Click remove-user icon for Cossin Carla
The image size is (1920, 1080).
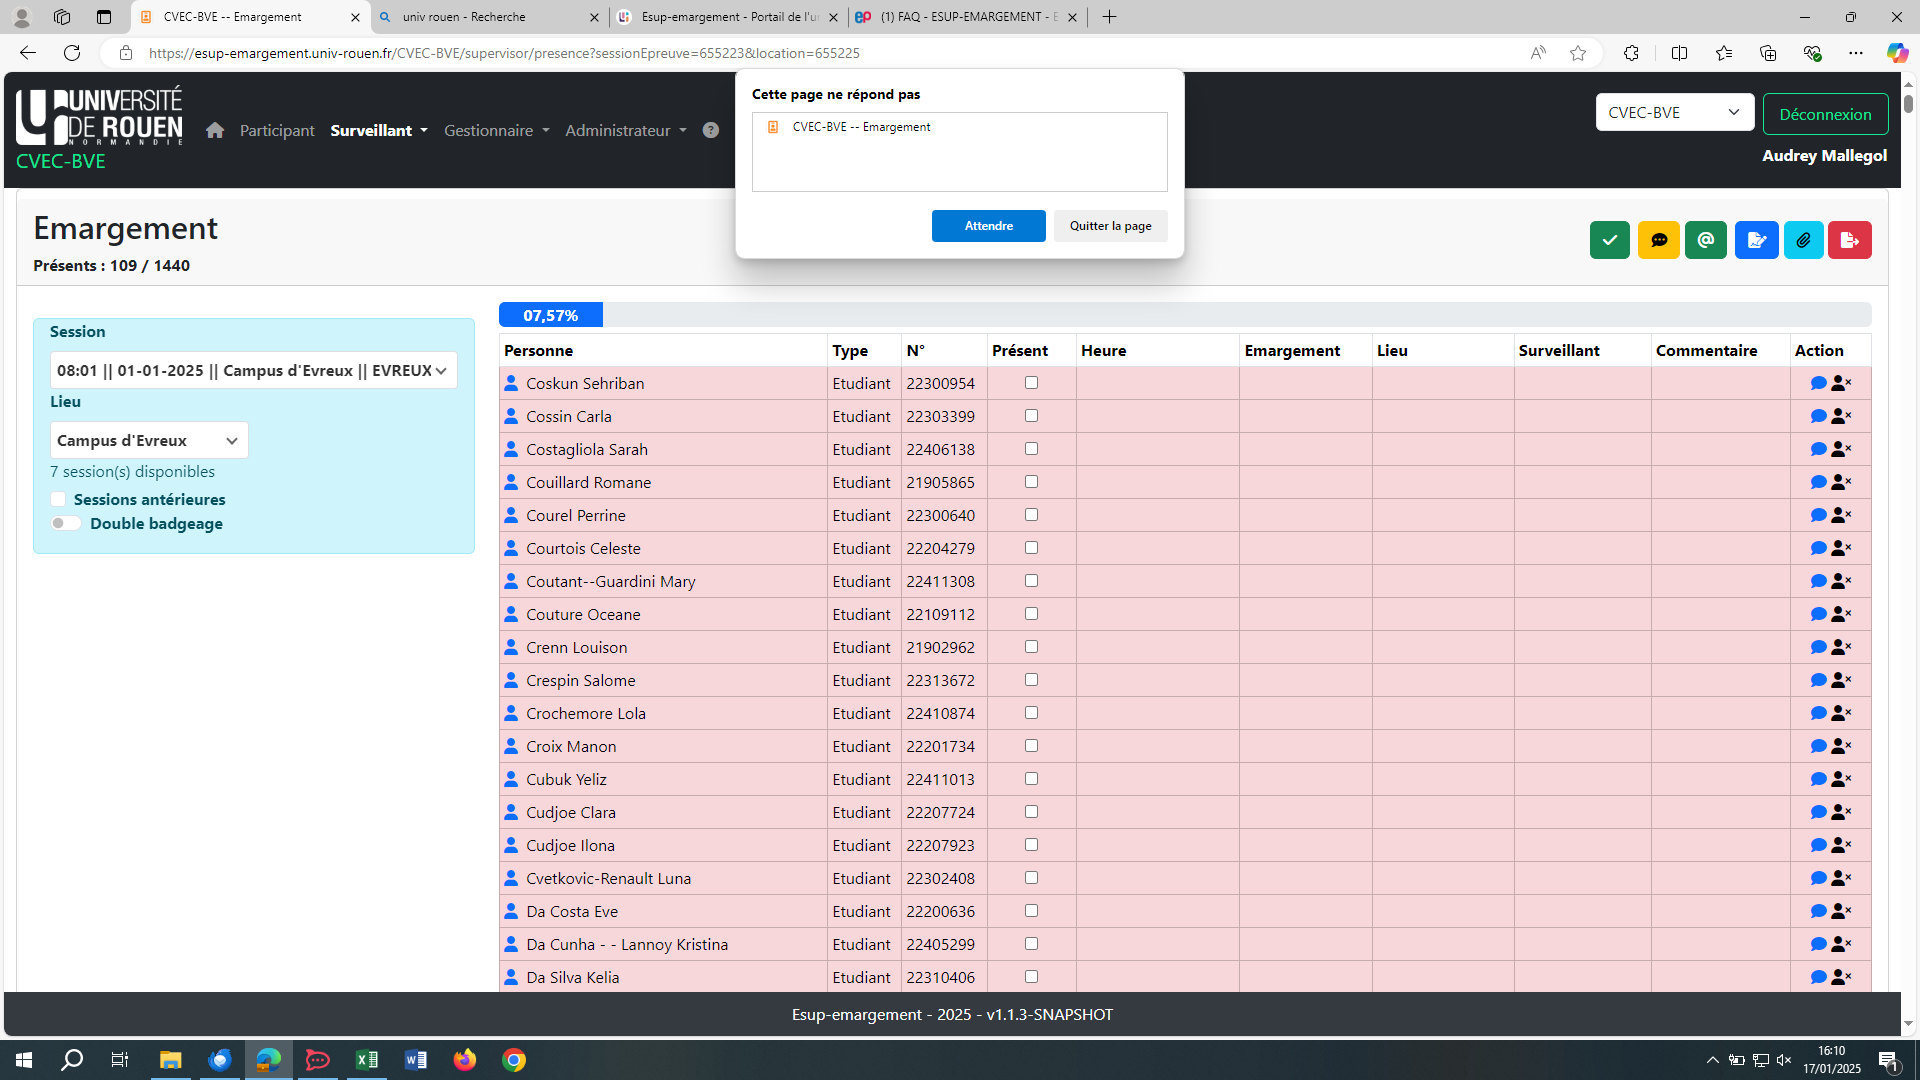pos(1841,416)
